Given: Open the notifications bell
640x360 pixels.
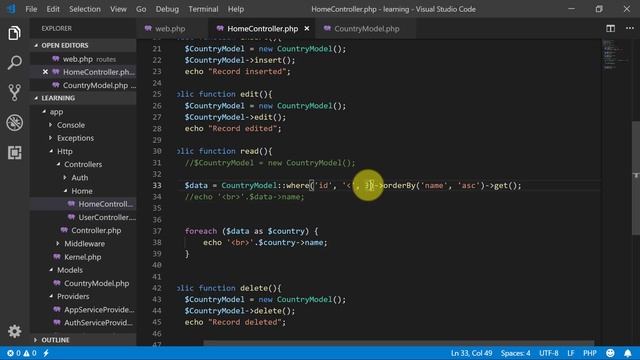Looking at the screenshot, I should (628, 353).
